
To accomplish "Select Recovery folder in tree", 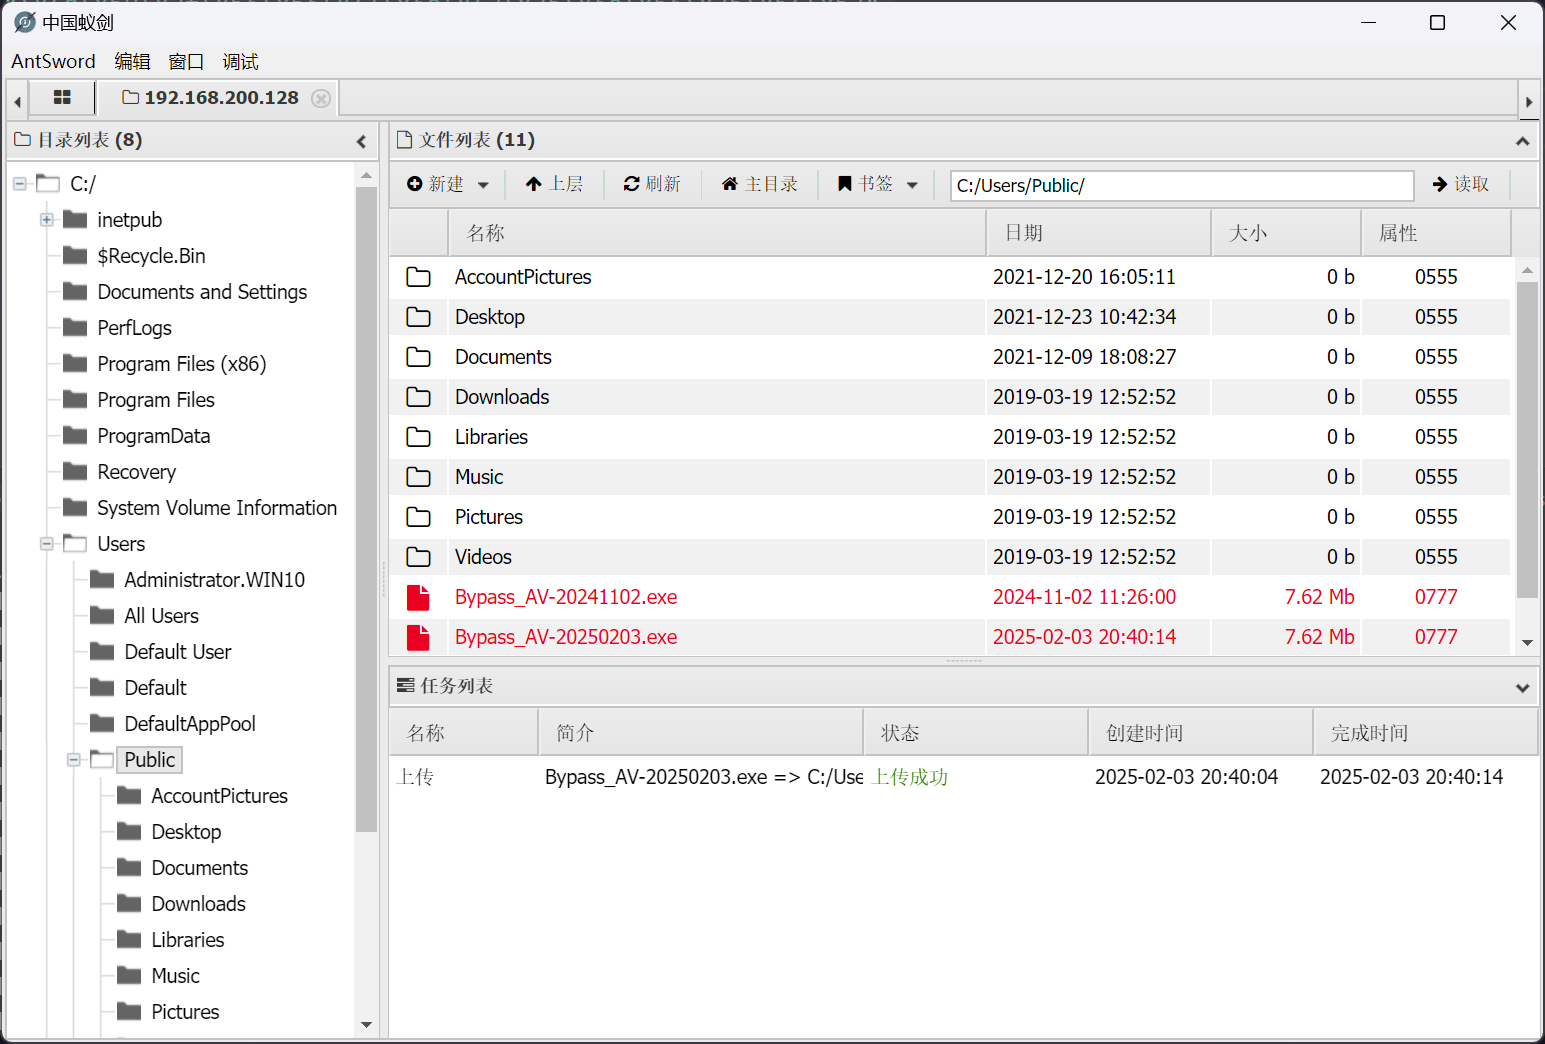I will pos(136,472).
